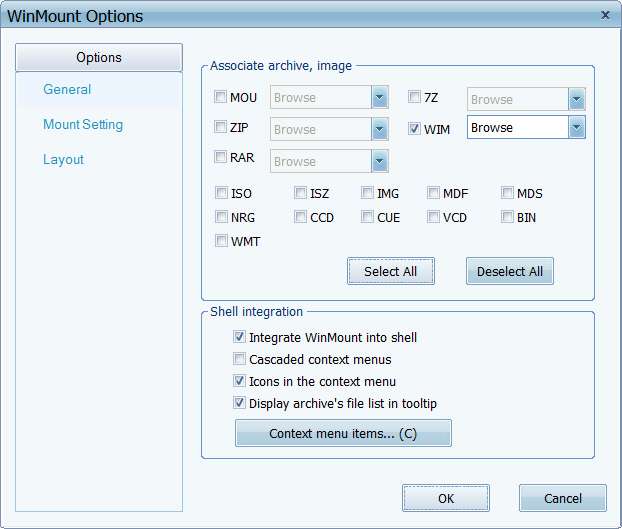The width and height of the screenshot is (622, 529).
Task: Enable the MDF image checkbox
Action: coord(433,193)
